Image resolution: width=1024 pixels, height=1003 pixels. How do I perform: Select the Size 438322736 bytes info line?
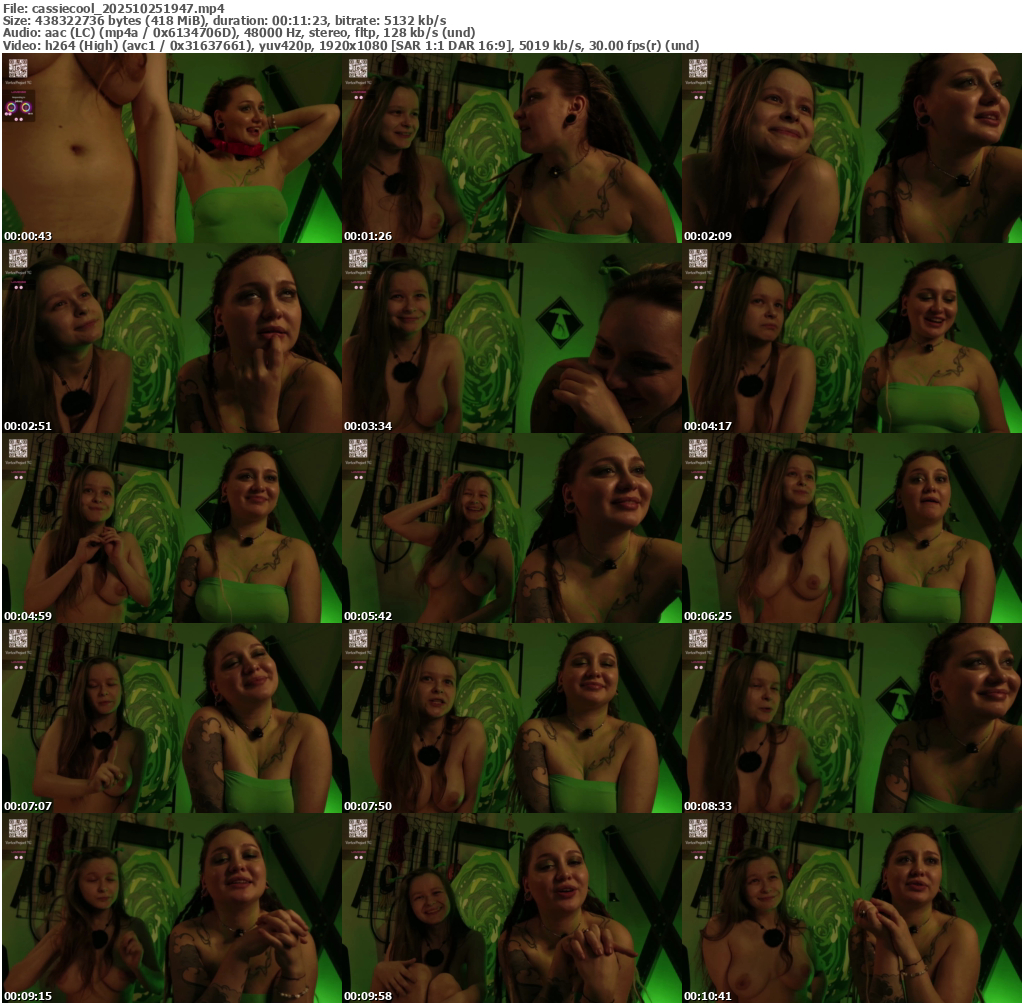pos(224,20)
